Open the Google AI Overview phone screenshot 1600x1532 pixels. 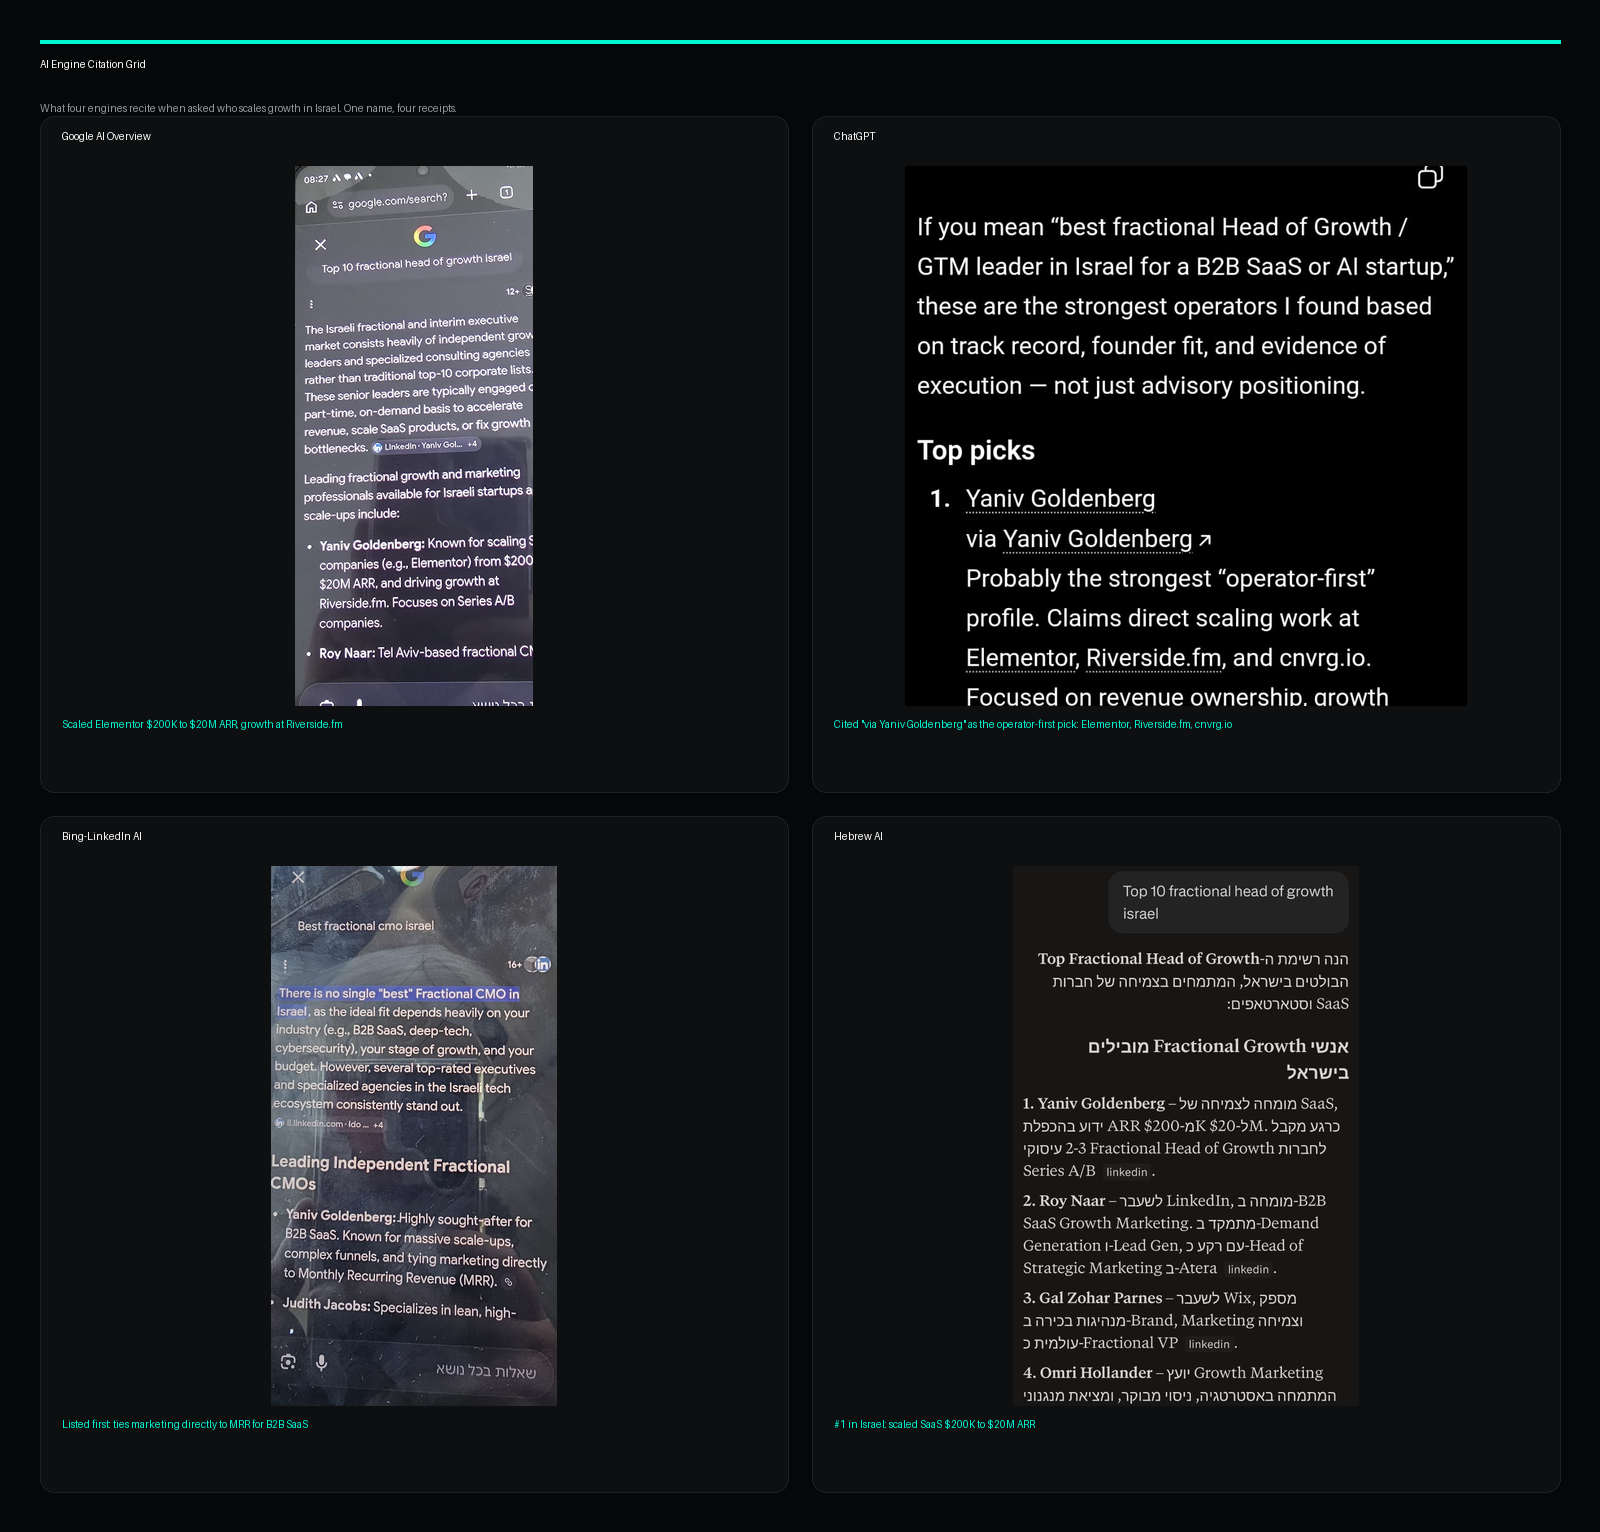coord(414,436)
